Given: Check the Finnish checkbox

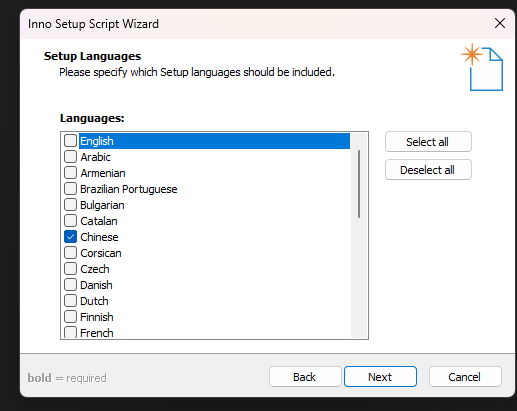Looking at the screenshot, I should (70, 317).
